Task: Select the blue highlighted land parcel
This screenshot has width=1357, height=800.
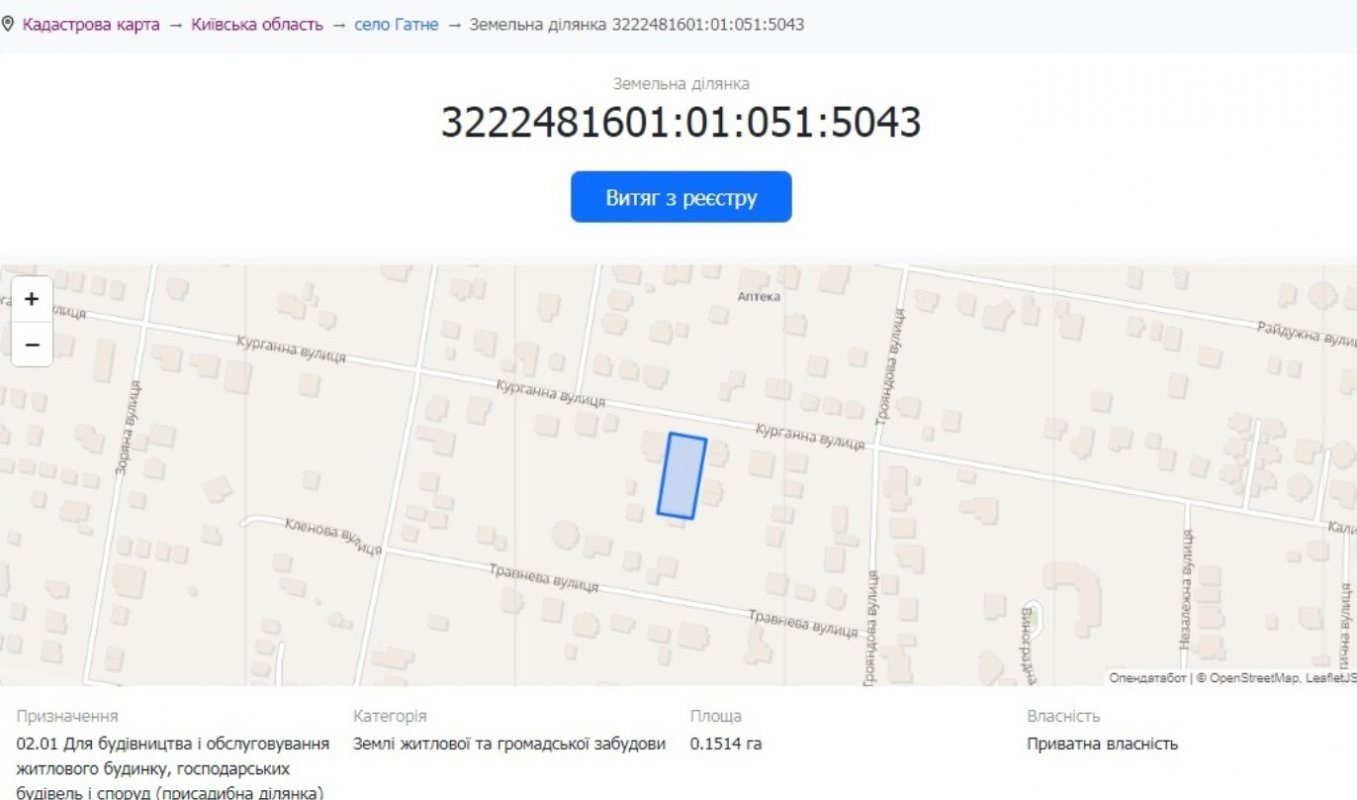Action: pos(682,476)
